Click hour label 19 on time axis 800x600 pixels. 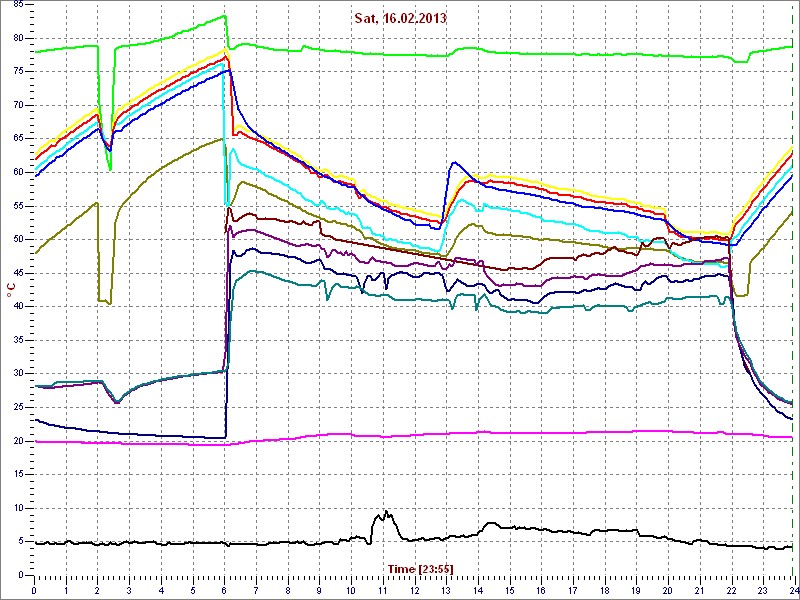pyautogui.click(x=636, y=590)
